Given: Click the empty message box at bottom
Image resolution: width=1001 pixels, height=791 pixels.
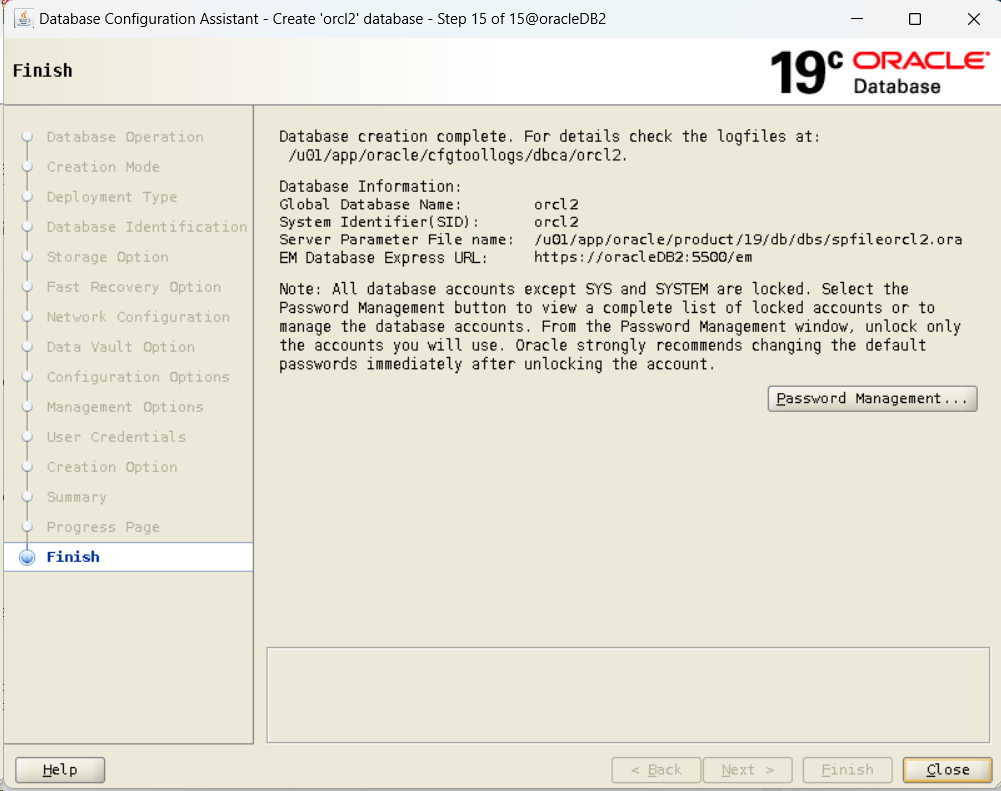Looking at the screenshot, I should click(x=628, y=695).
